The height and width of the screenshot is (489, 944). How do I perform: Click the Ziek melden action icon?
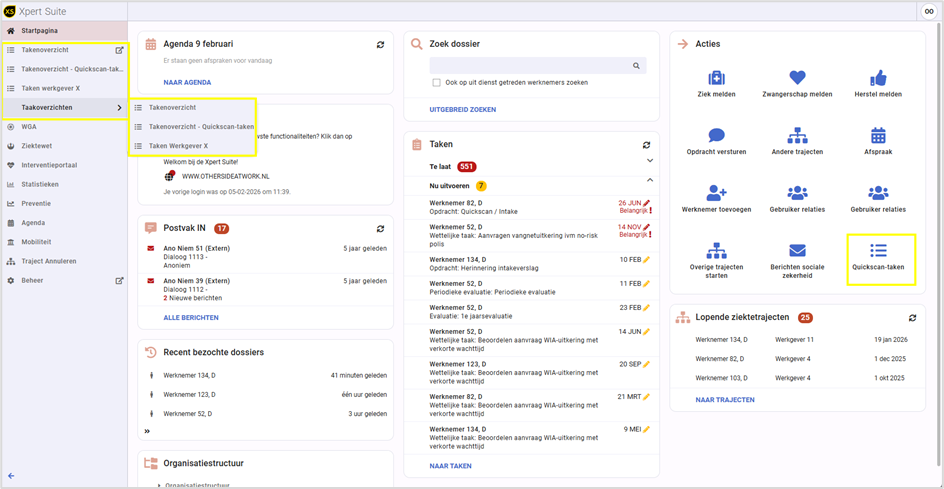point(716,78)
